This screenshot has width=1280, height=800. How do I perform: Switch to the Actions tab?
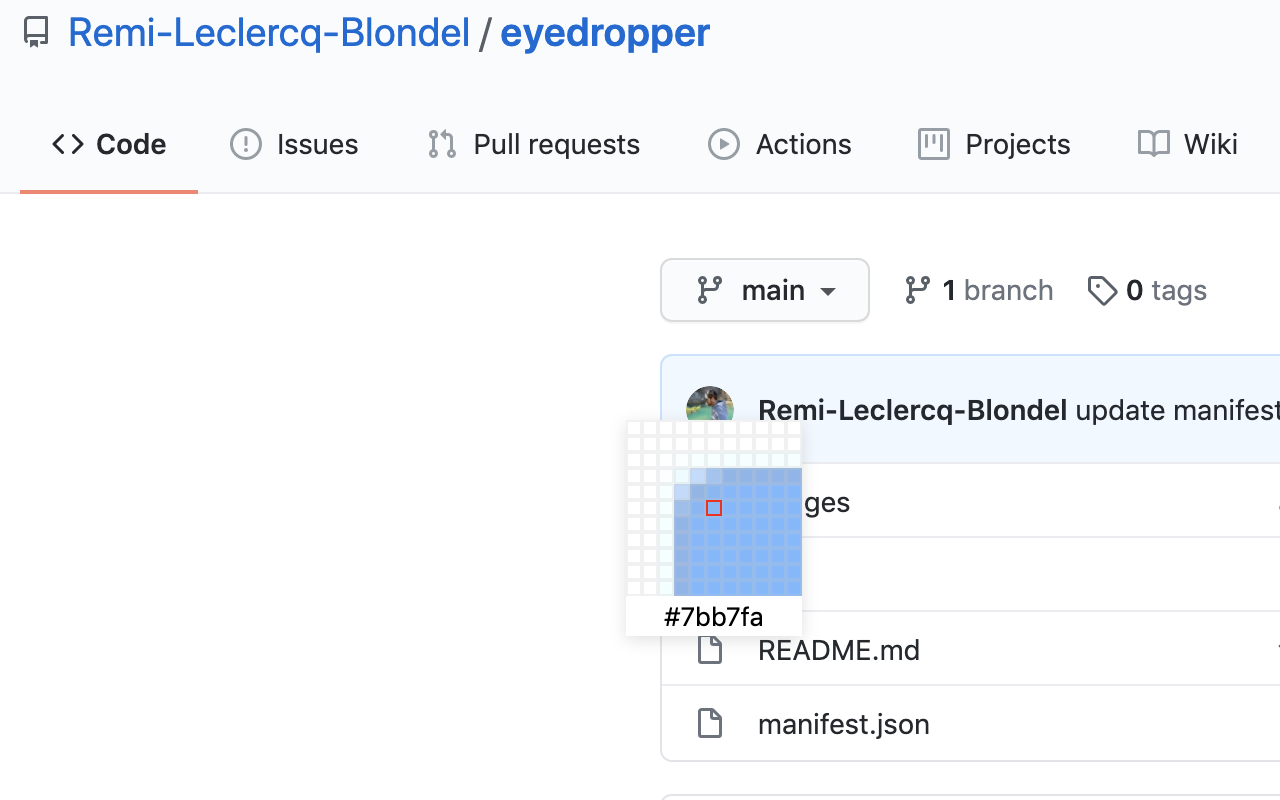pyautogui.click(x=780, y=144)
